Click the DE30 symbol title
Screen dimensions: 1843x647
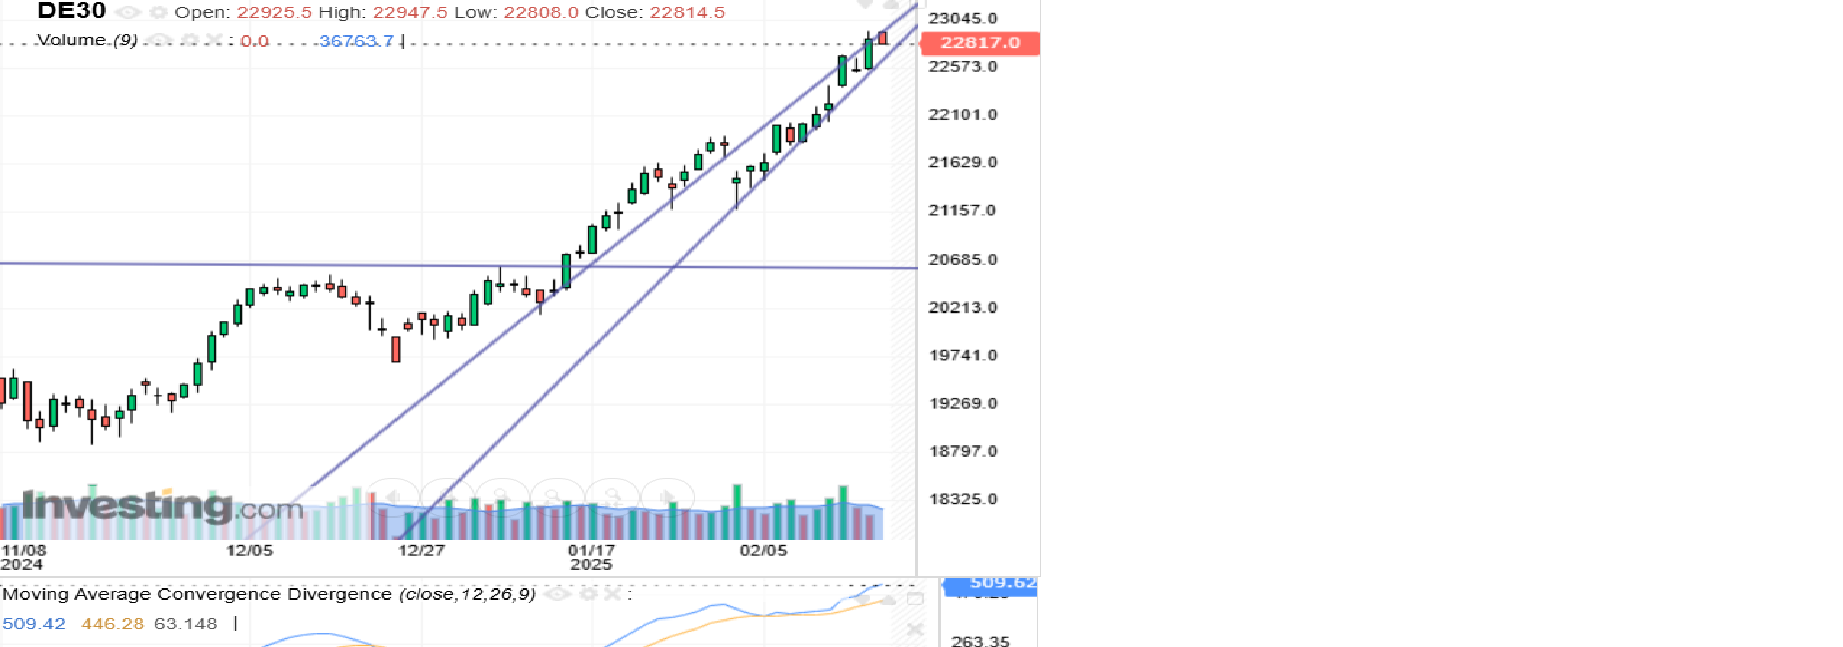click(x=71, y=12)
